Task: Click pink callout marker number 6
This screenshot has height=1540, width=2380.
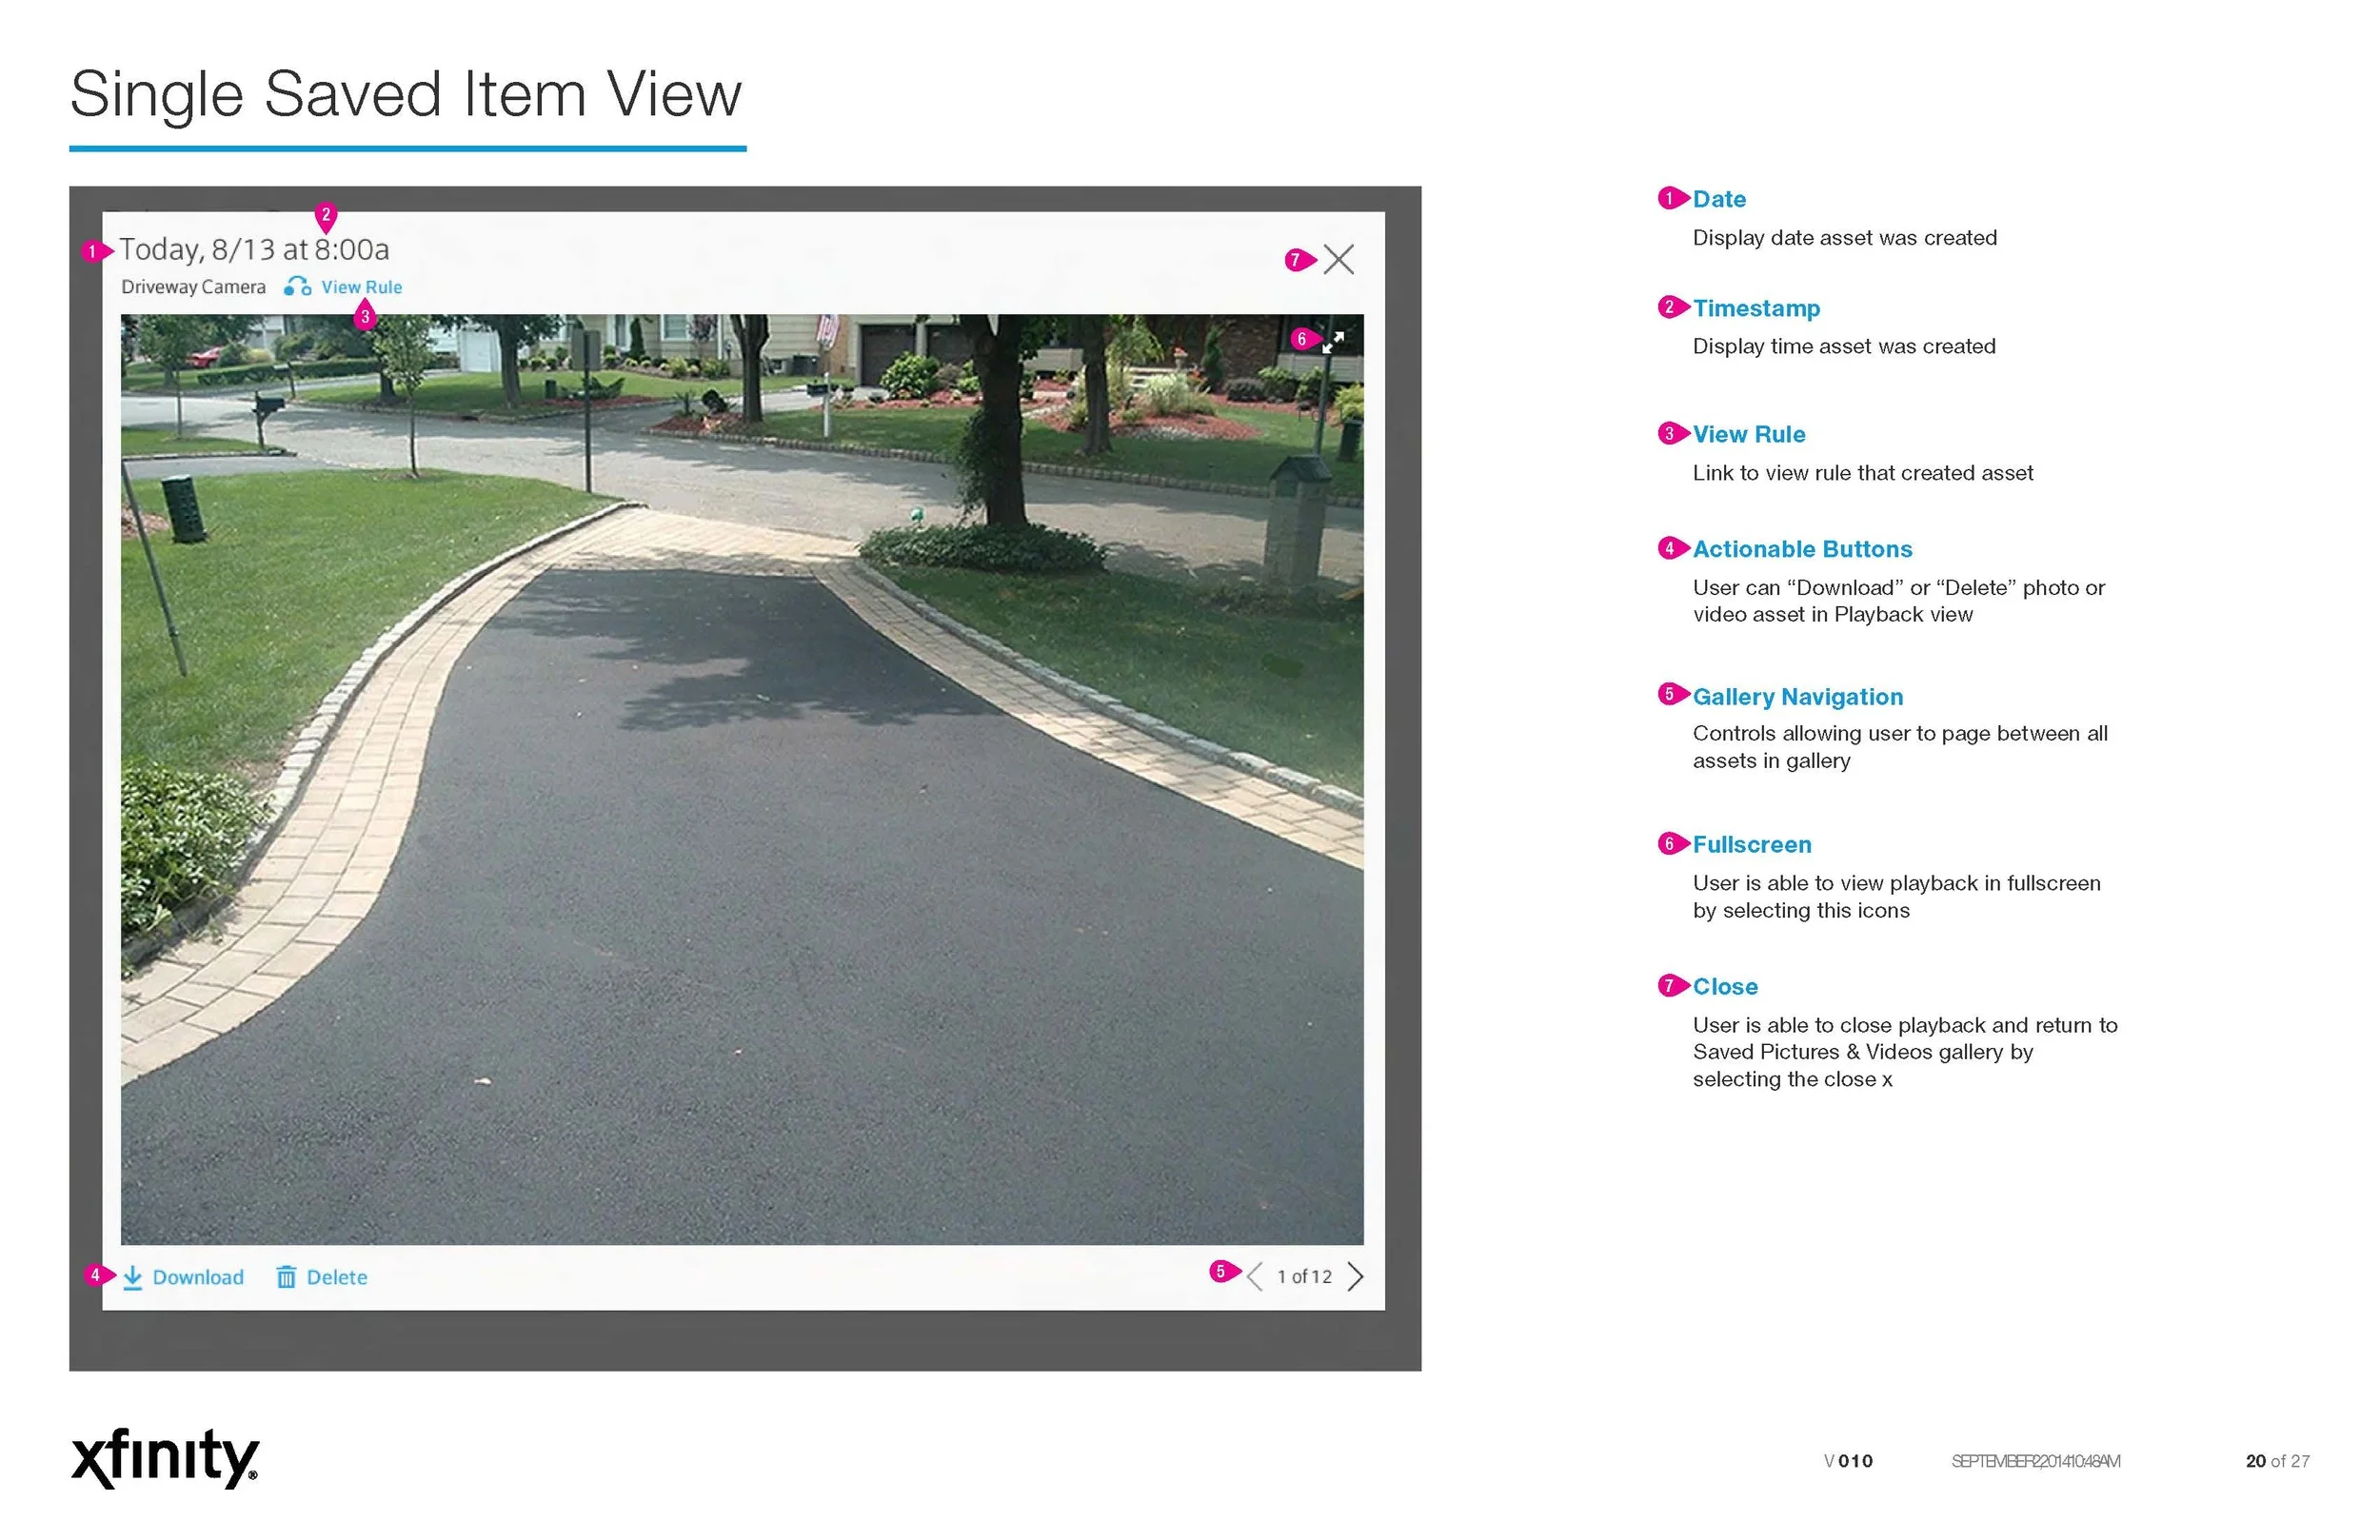Action: pos(1301,340)
